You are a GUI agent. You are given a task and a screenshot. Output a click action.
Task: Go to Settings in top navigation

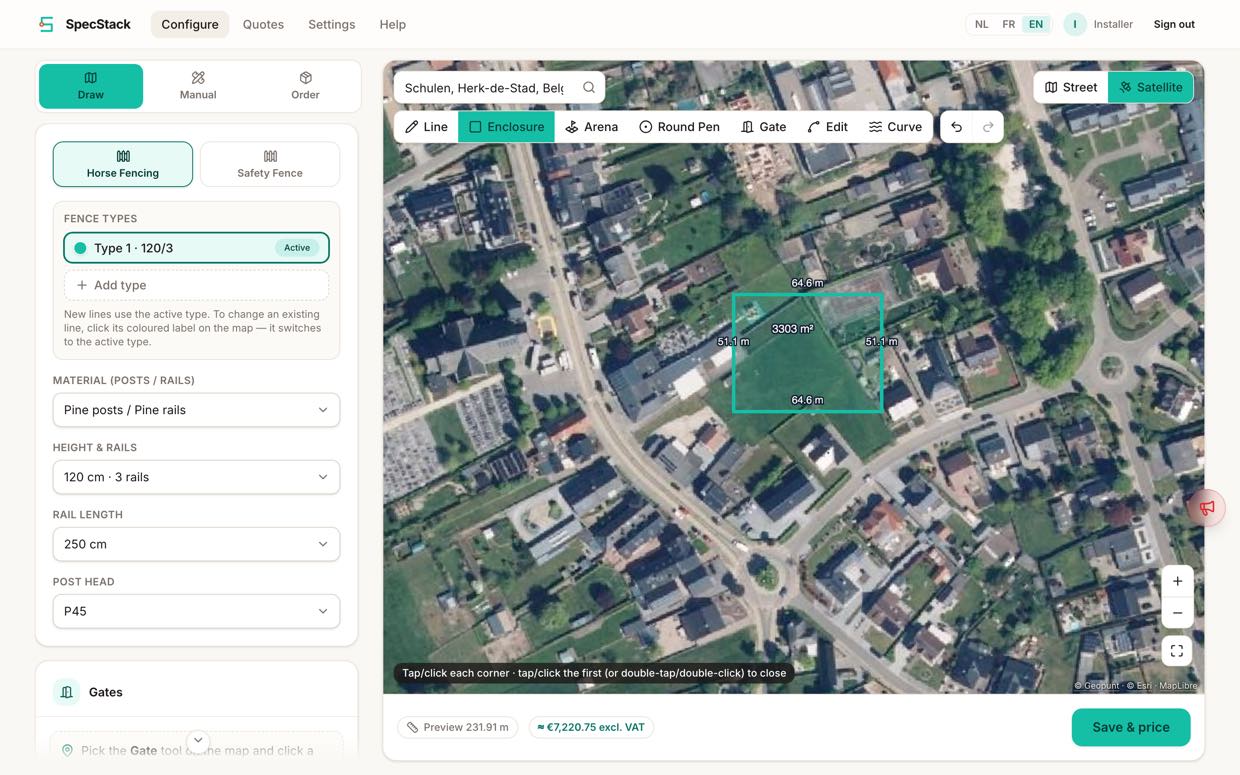pyautogui.click(x=331, y=24)
